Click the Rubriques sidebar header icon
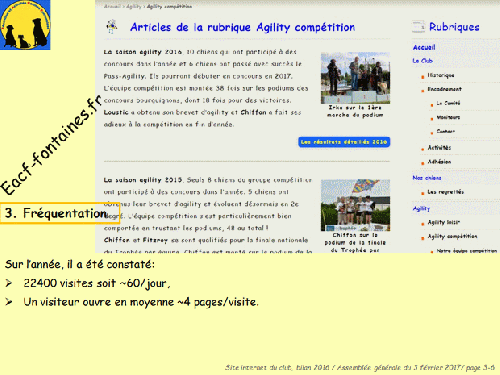The width and height of the screenshot is (500, 375). [x=418, y=27]
